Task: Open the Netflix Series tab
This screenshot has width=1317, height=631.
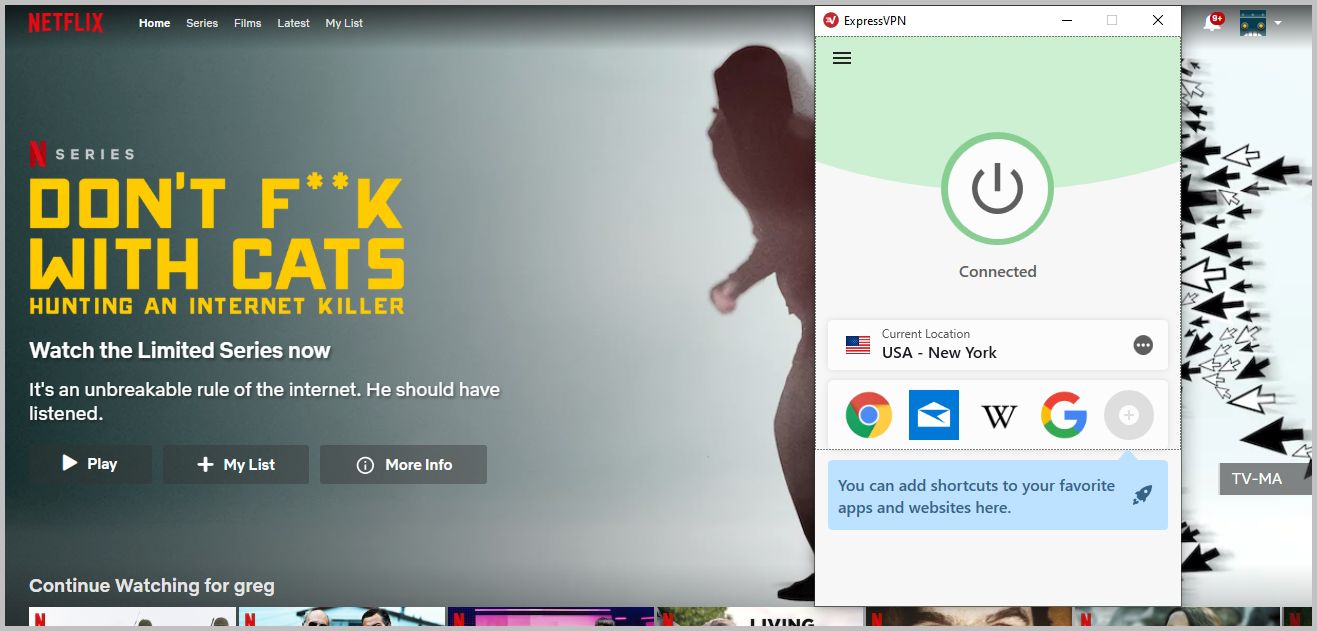Action: pyautogui.click(x=202, y=23)
